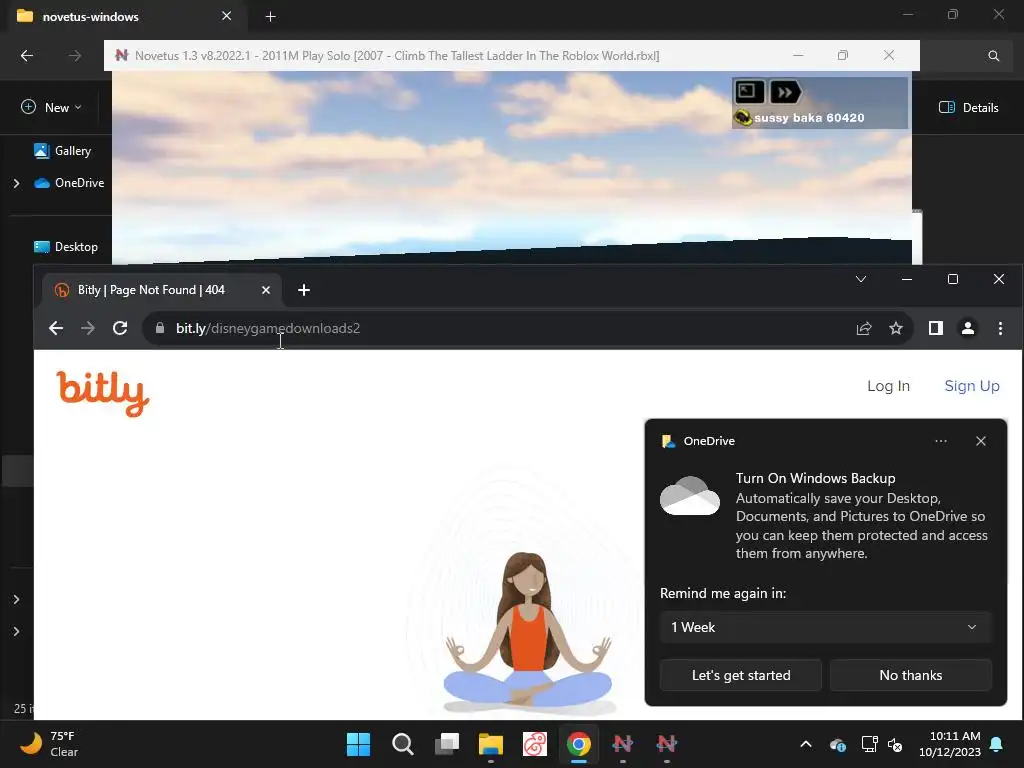Click fast-forward icon in Novetus game
The image size is (1024, 768).
[x=785, y=92]
